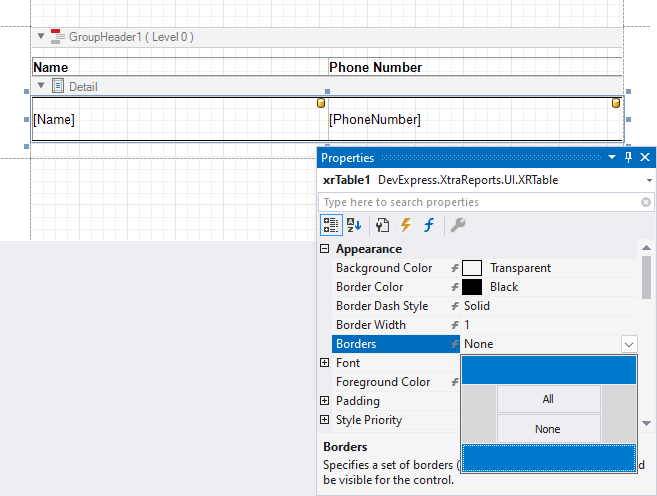Clear the property search field

click(646, 202)
